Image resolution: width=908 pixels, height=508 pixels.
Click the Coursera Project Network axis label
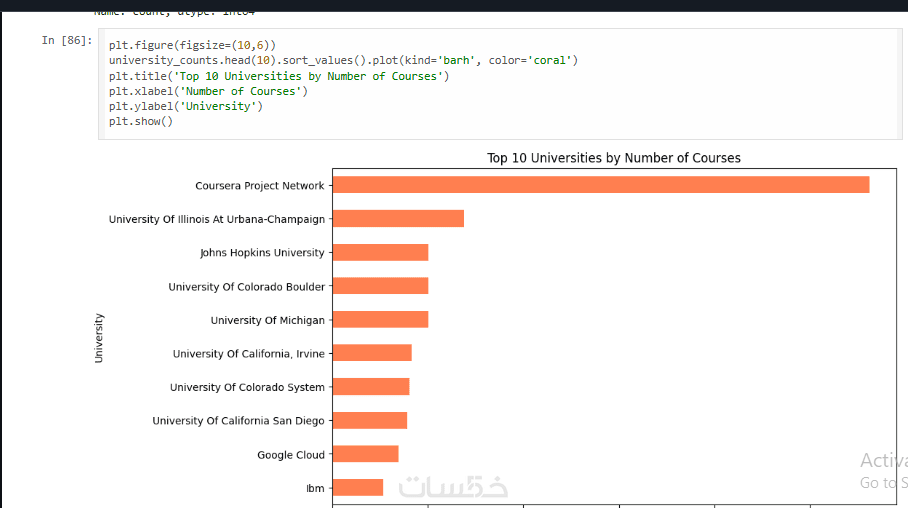click(259, 186)
